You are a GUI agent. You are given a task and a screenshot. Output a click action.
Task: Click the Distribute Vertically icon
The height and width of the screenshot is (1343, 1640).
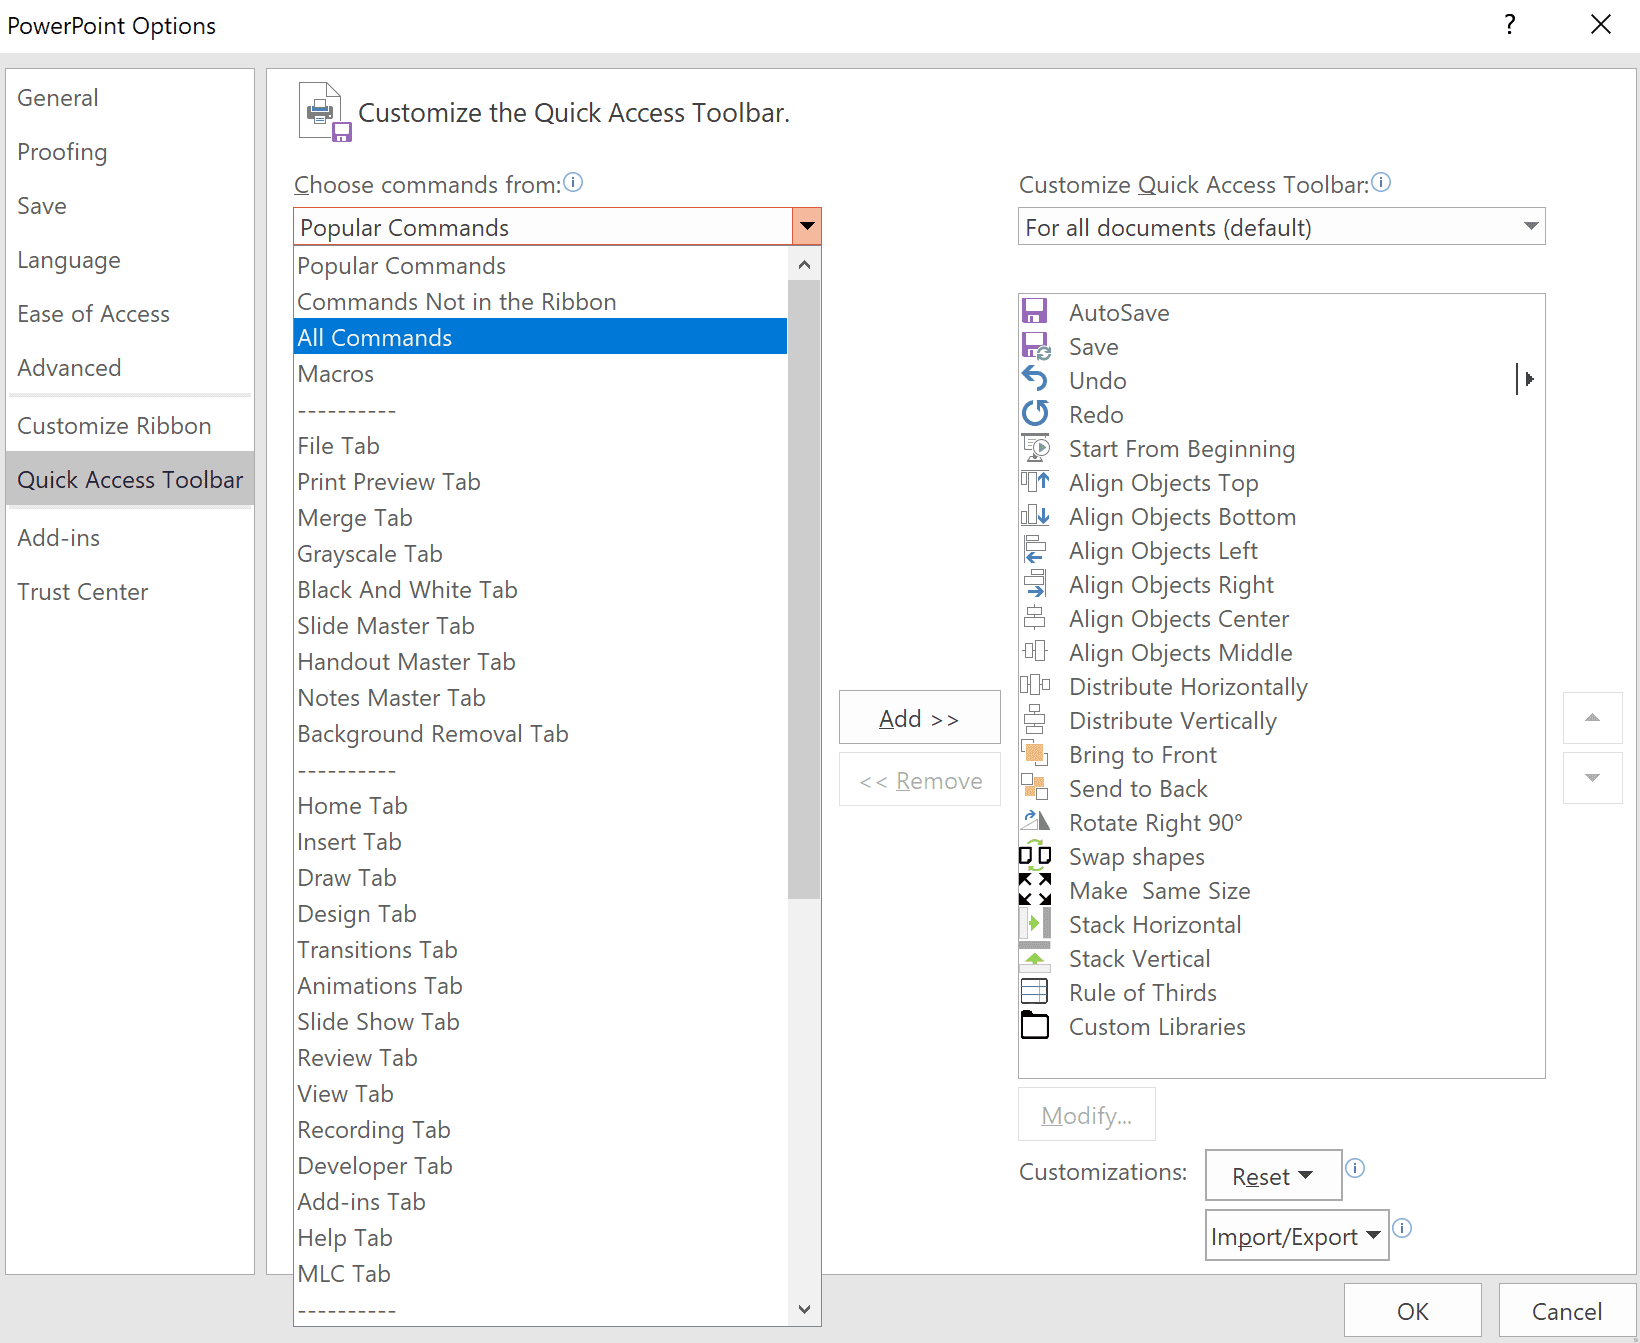(1035, 719)
